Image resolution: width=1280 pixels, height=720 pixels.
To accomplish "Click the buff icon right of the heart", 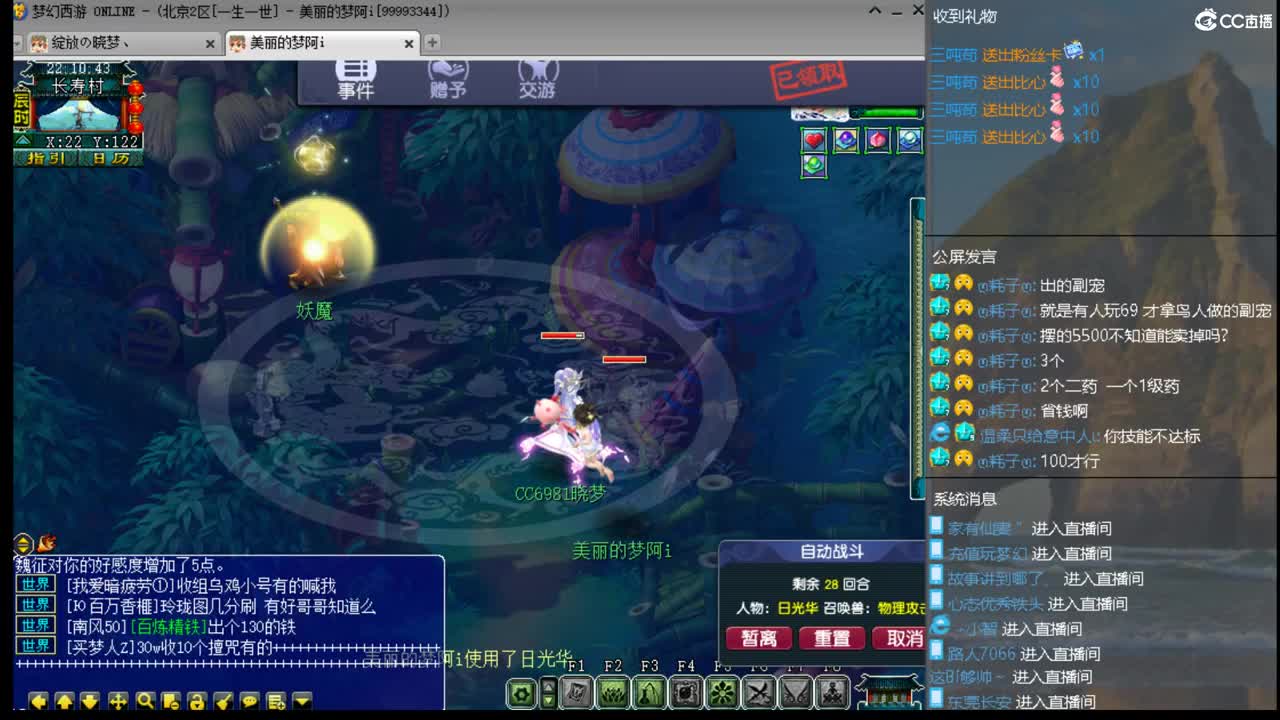I will 846,140.
